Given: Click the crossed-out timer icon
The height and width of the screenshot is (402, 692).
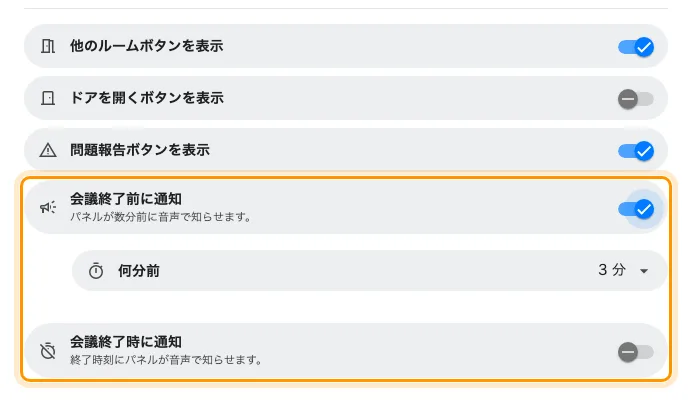Looking at the screenshot, I should click(48, 351).
